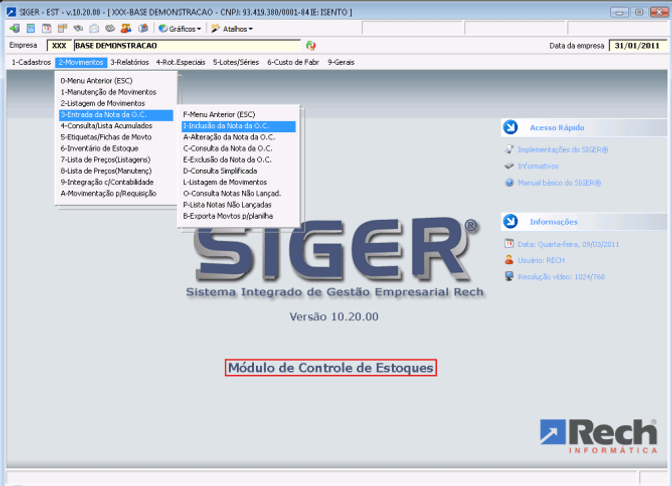
Task: Select 4-Consulta/Lista Acumulados
Action: (x=116, y=126)
